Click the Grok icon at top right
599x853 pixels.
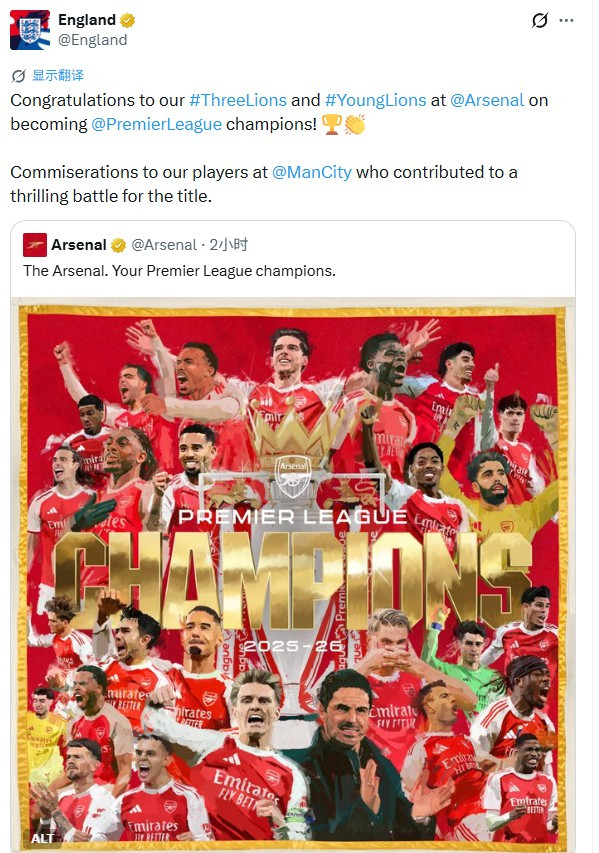(x=539, y=21)
